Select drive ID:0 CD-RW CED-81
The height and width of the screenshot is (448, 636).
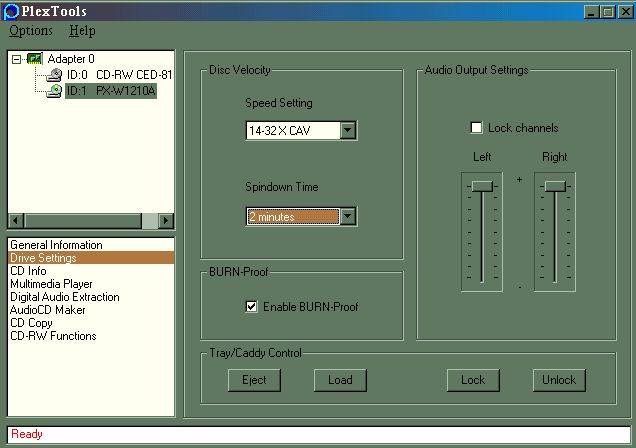tap(120, 75)
